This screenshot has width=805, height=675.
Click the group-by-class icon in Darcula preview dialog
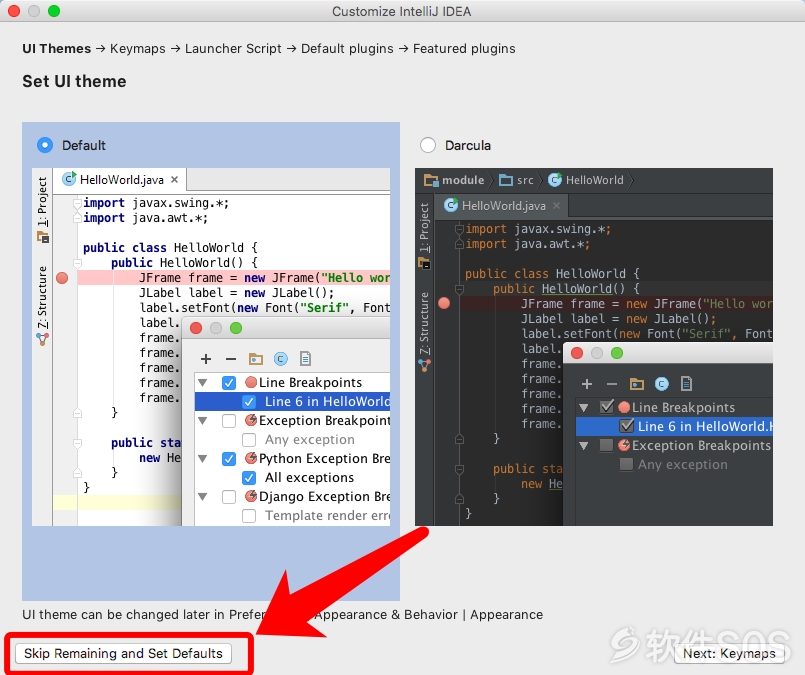(x=662, y=384)
